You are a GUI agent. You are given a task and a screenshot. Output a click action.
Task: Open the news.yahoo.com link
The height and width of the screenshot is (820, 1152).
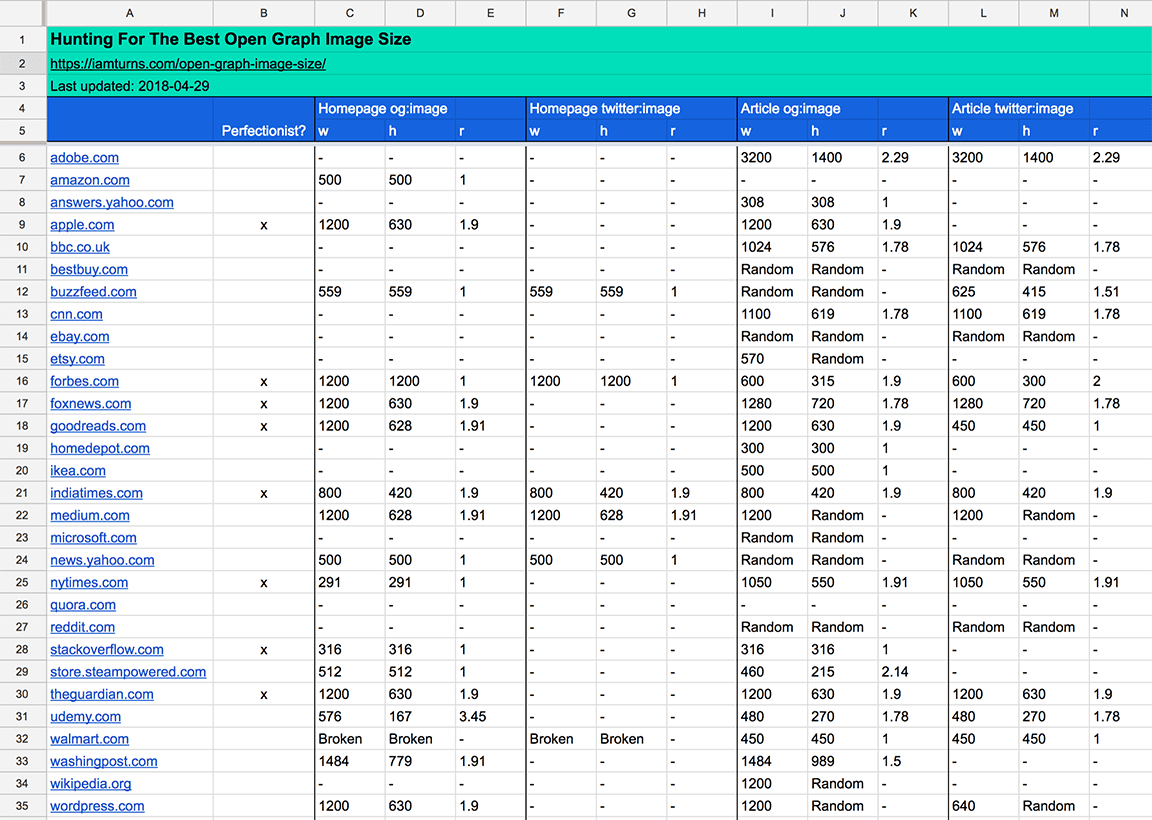(102, 560)
